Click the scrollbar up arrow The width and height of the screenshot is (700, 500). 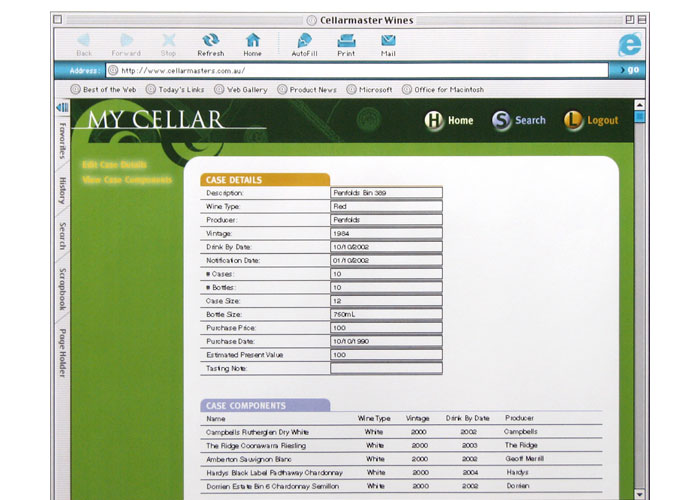click(639, 105)
